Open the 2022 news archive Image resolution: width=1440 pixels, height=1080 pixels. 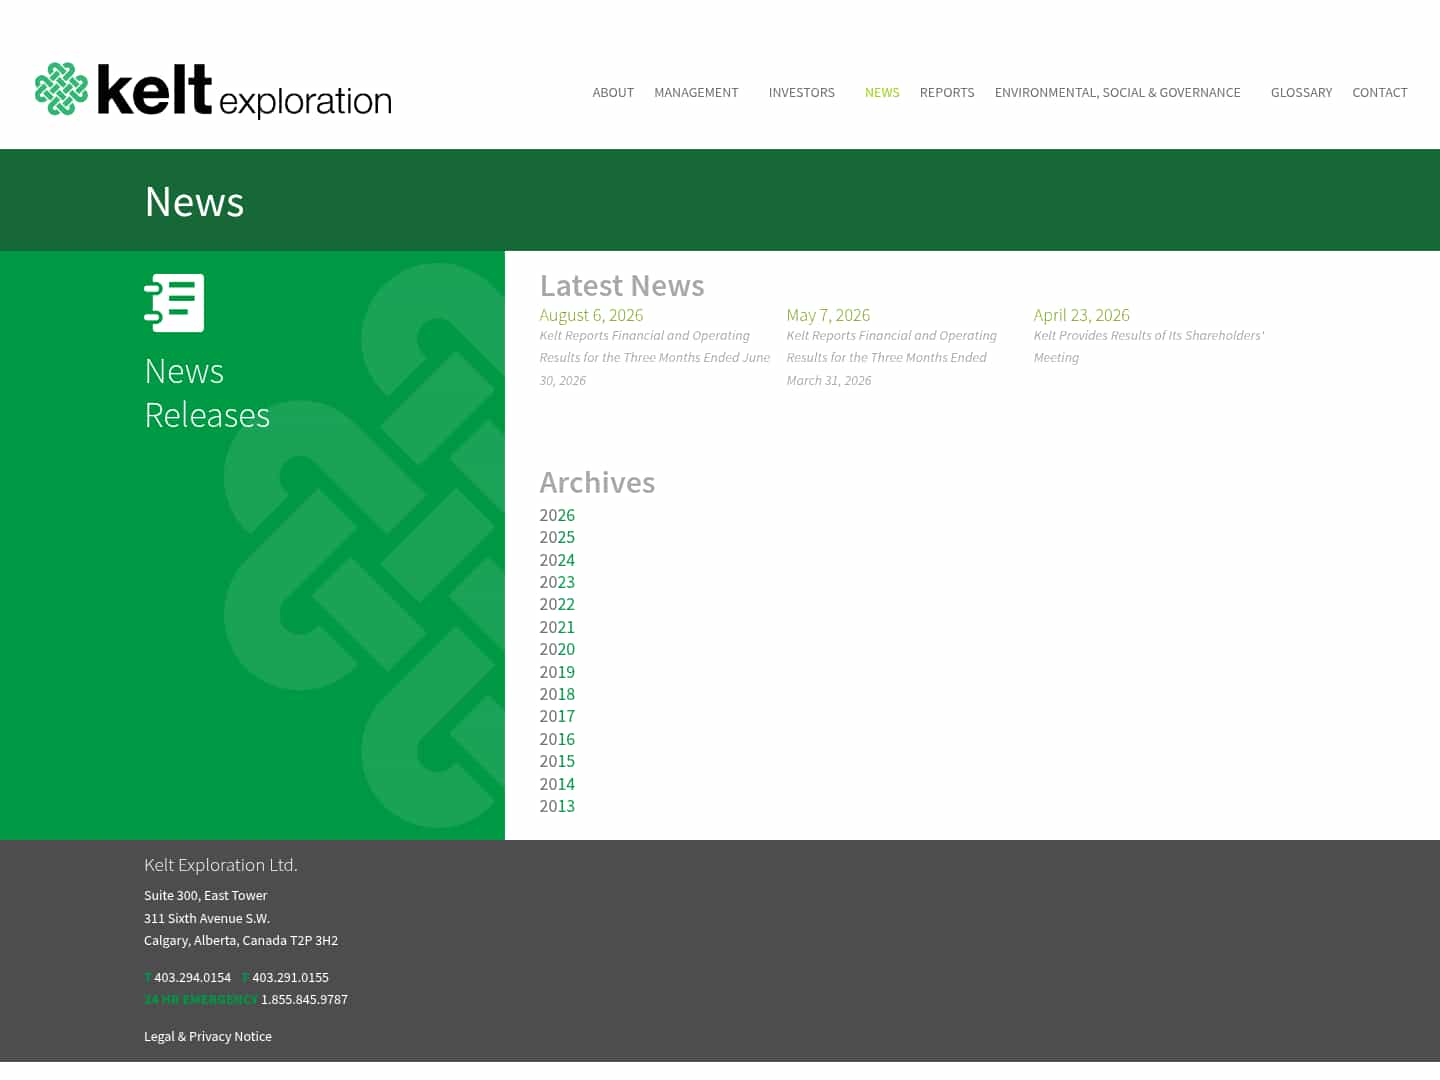[557, 604]
